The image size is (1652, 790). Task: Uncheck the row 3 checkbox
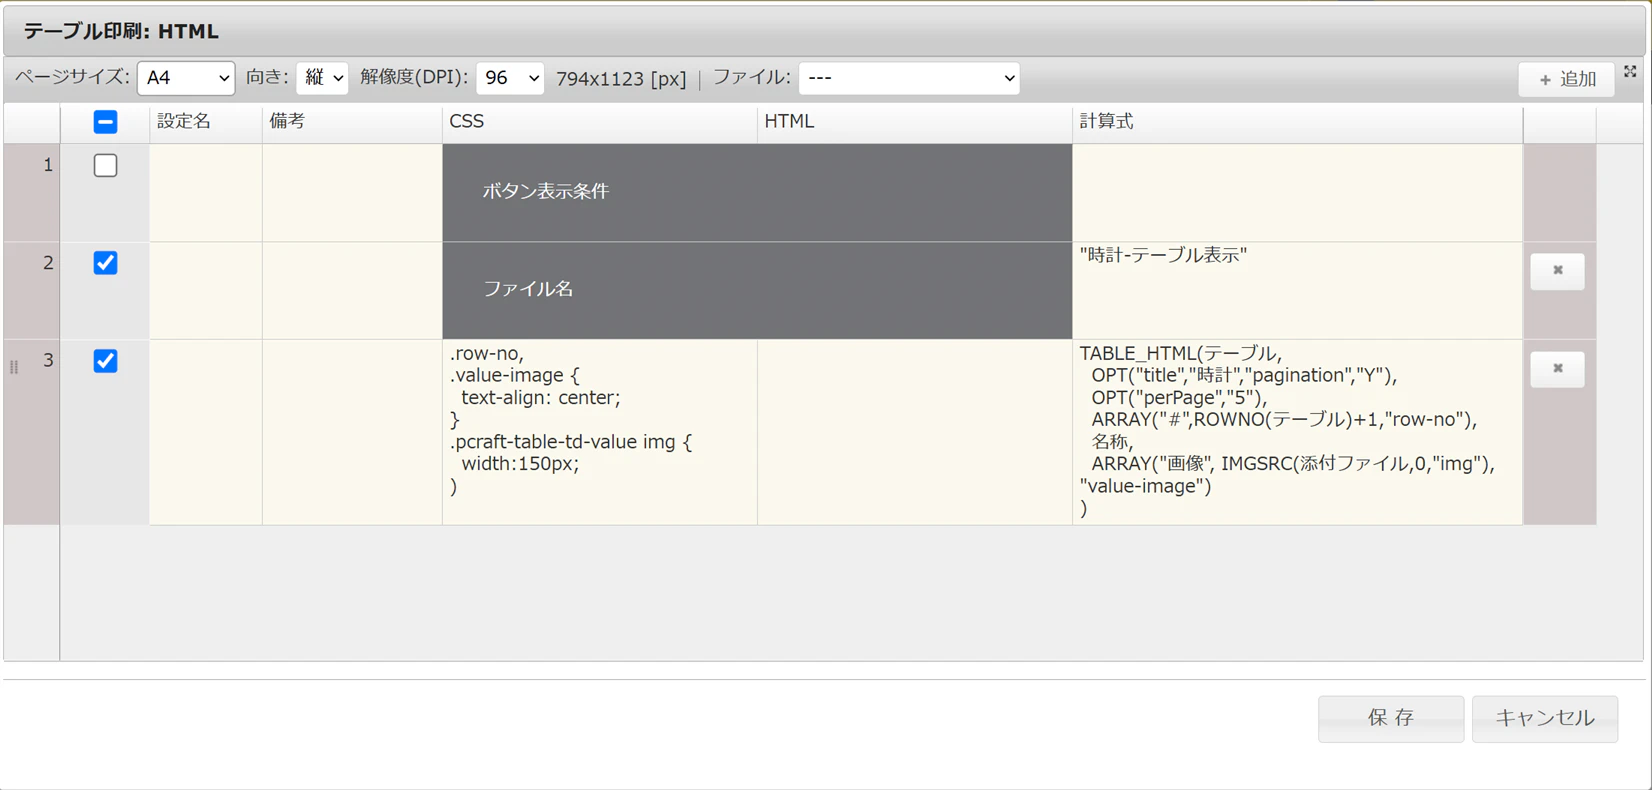coord(105,361)
